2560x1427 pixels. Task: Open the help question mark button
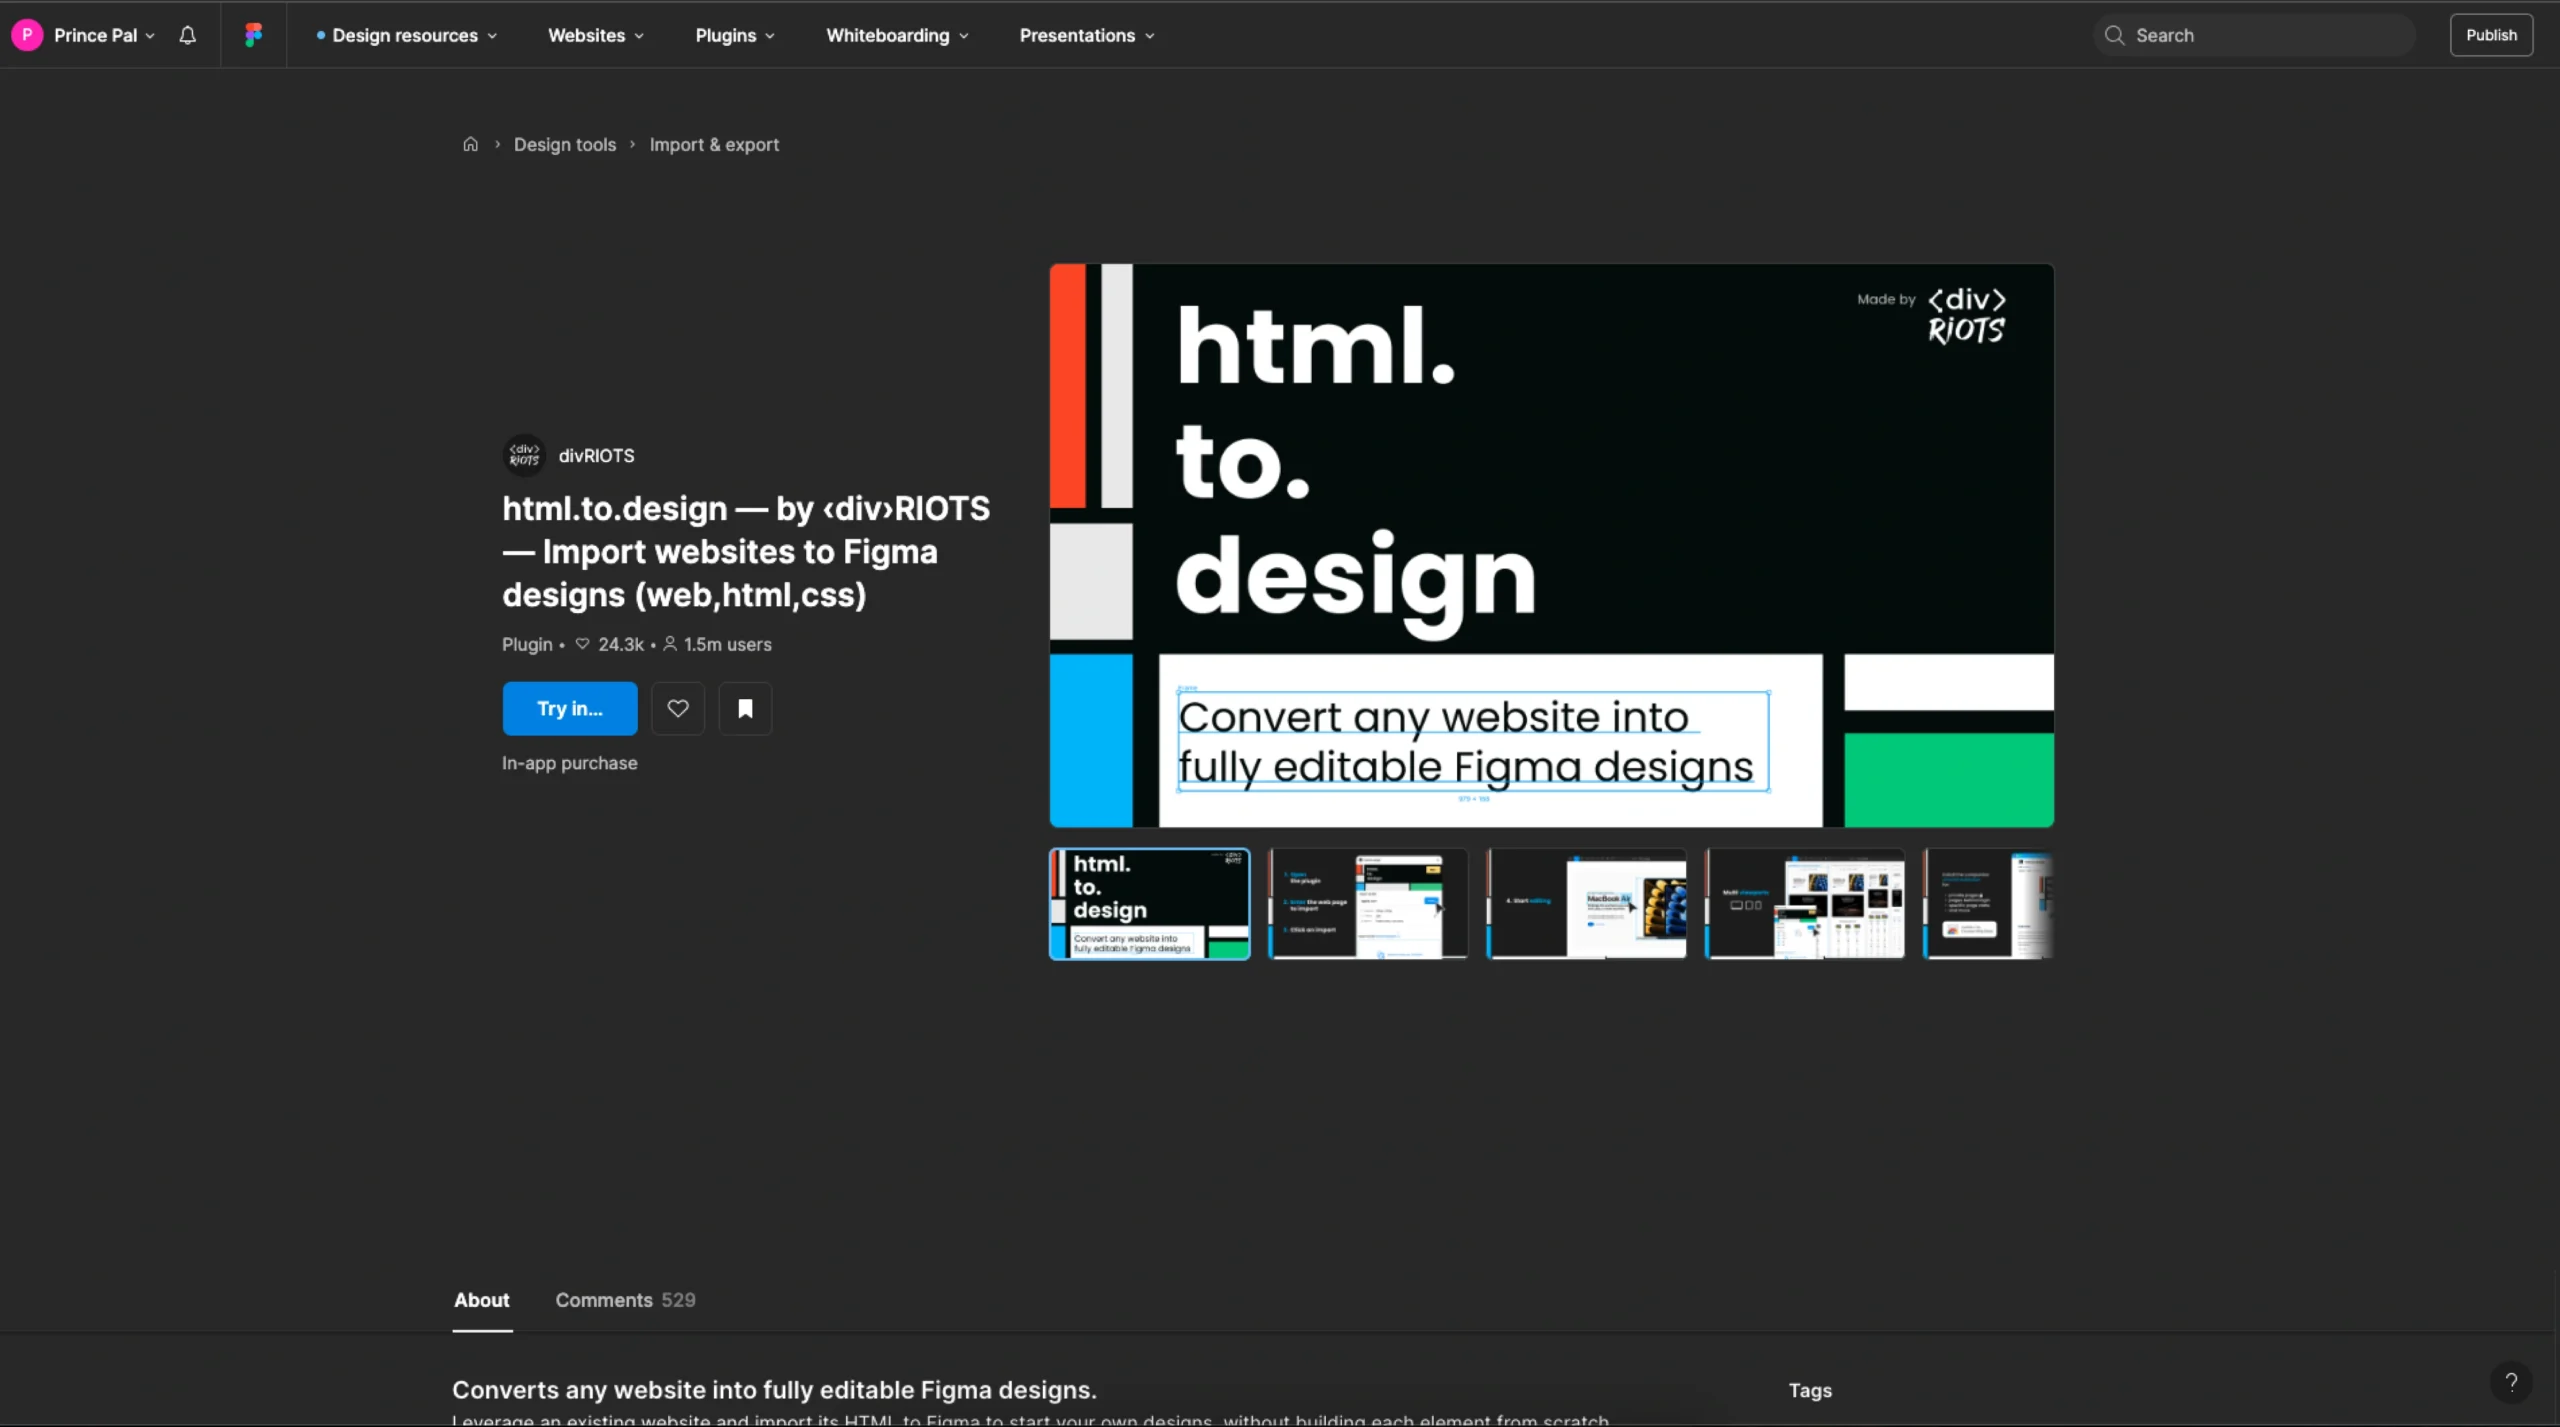click(2510, 1382)
